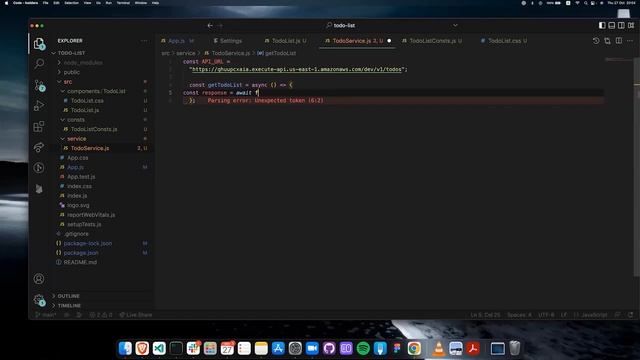Open Spotify from the Dock
This screenshot has height=360, width=640.
[363, 348]
